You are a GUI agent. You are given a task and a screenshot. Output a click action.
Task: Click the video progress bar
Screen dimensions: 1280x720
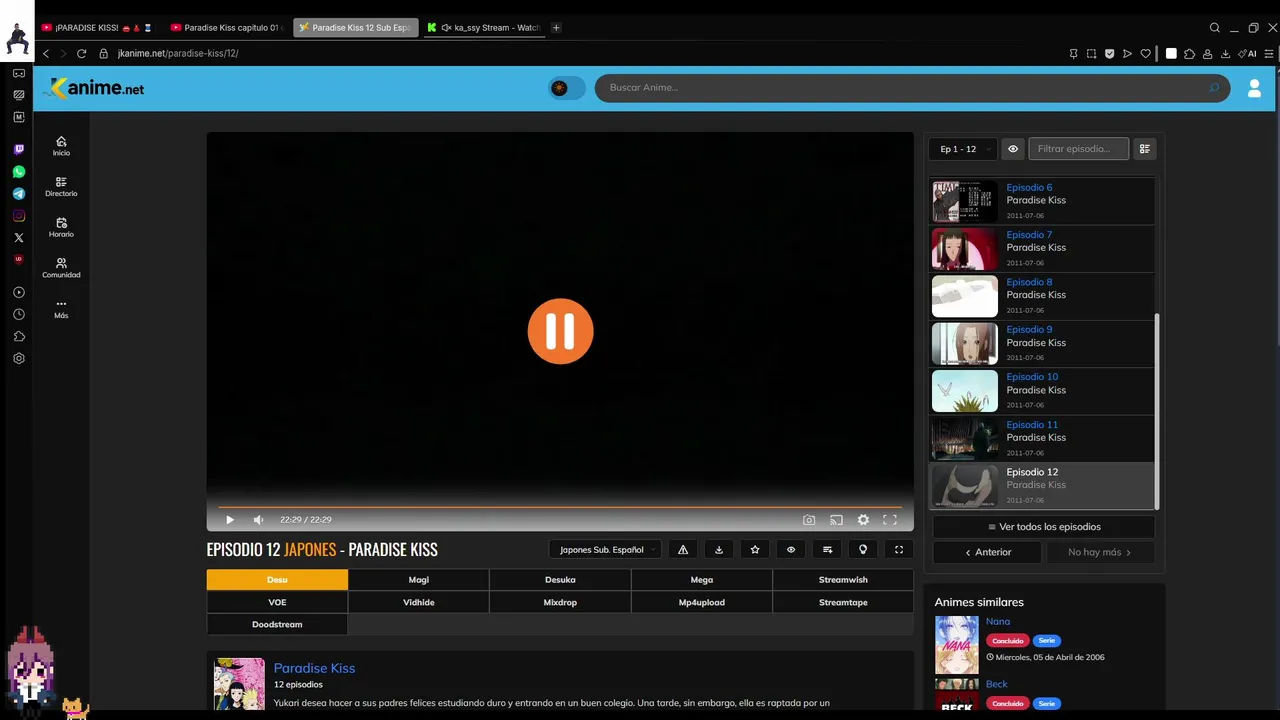click(x=560, y=507)
